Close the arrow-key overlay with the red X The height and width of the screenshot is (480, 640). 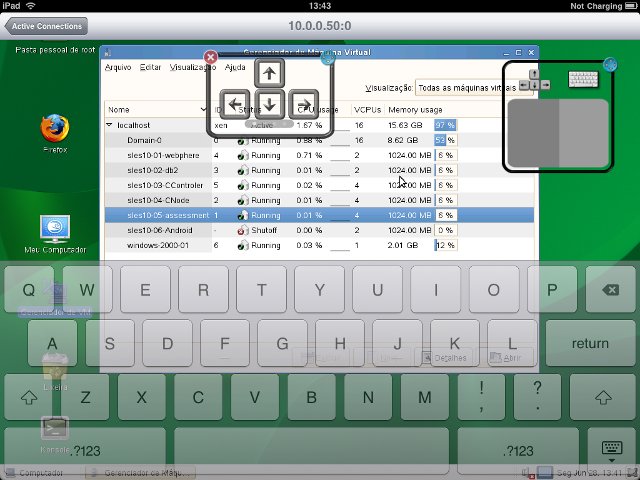click(211, 58)
